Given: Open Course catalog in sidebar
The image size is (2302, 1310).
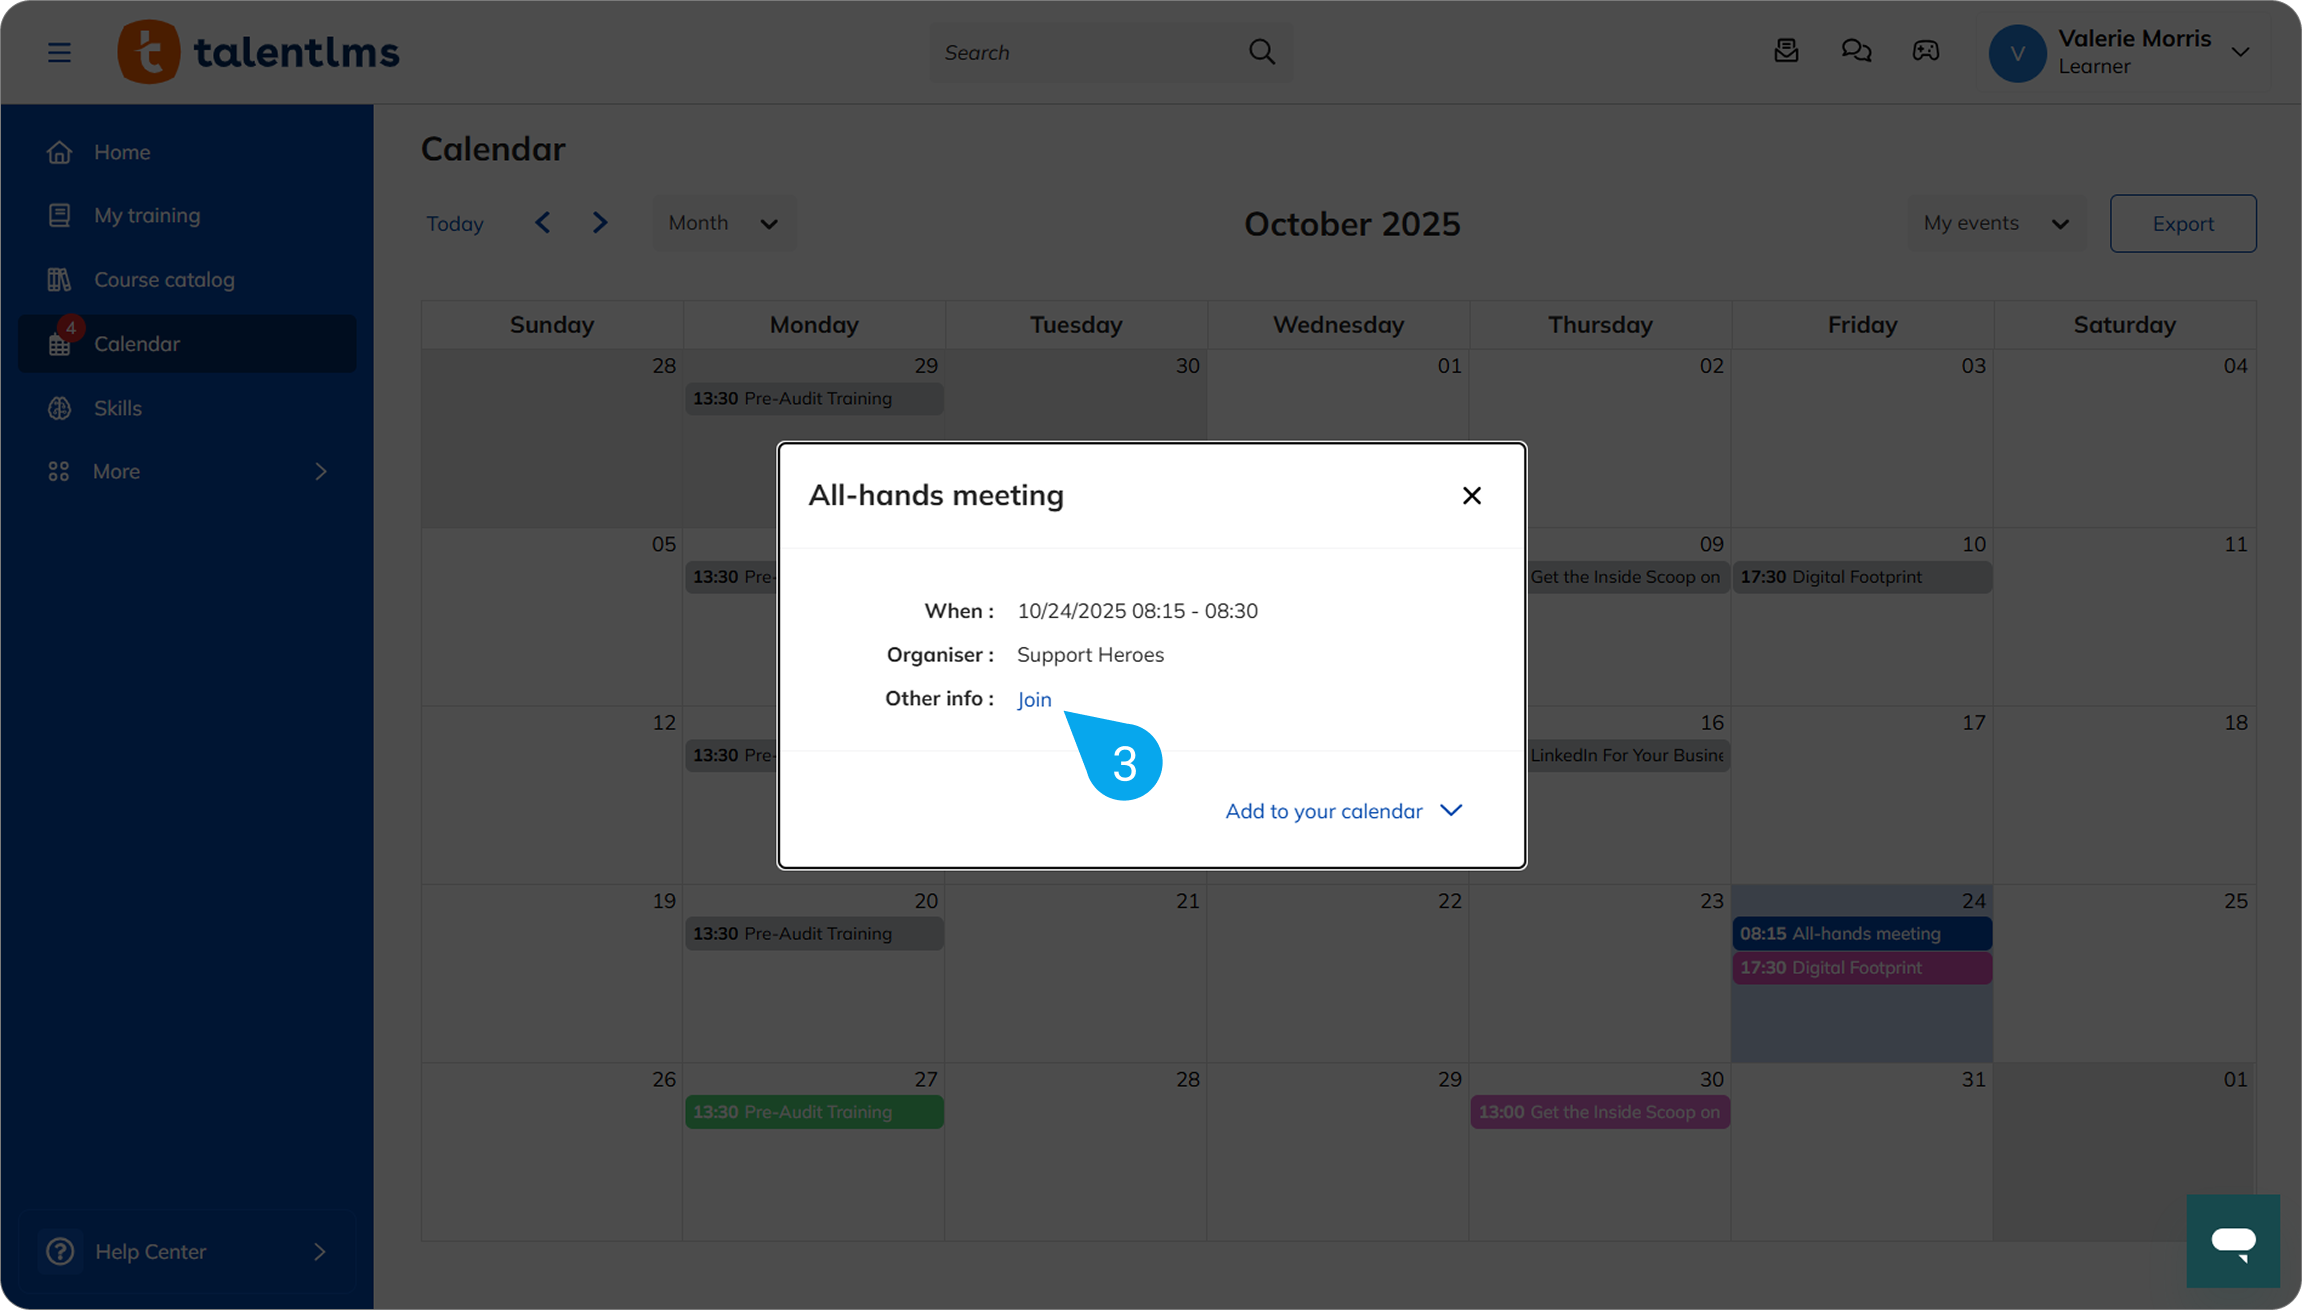Looking at the screenshot, I should pyautogui.click(x=164, y=280).
